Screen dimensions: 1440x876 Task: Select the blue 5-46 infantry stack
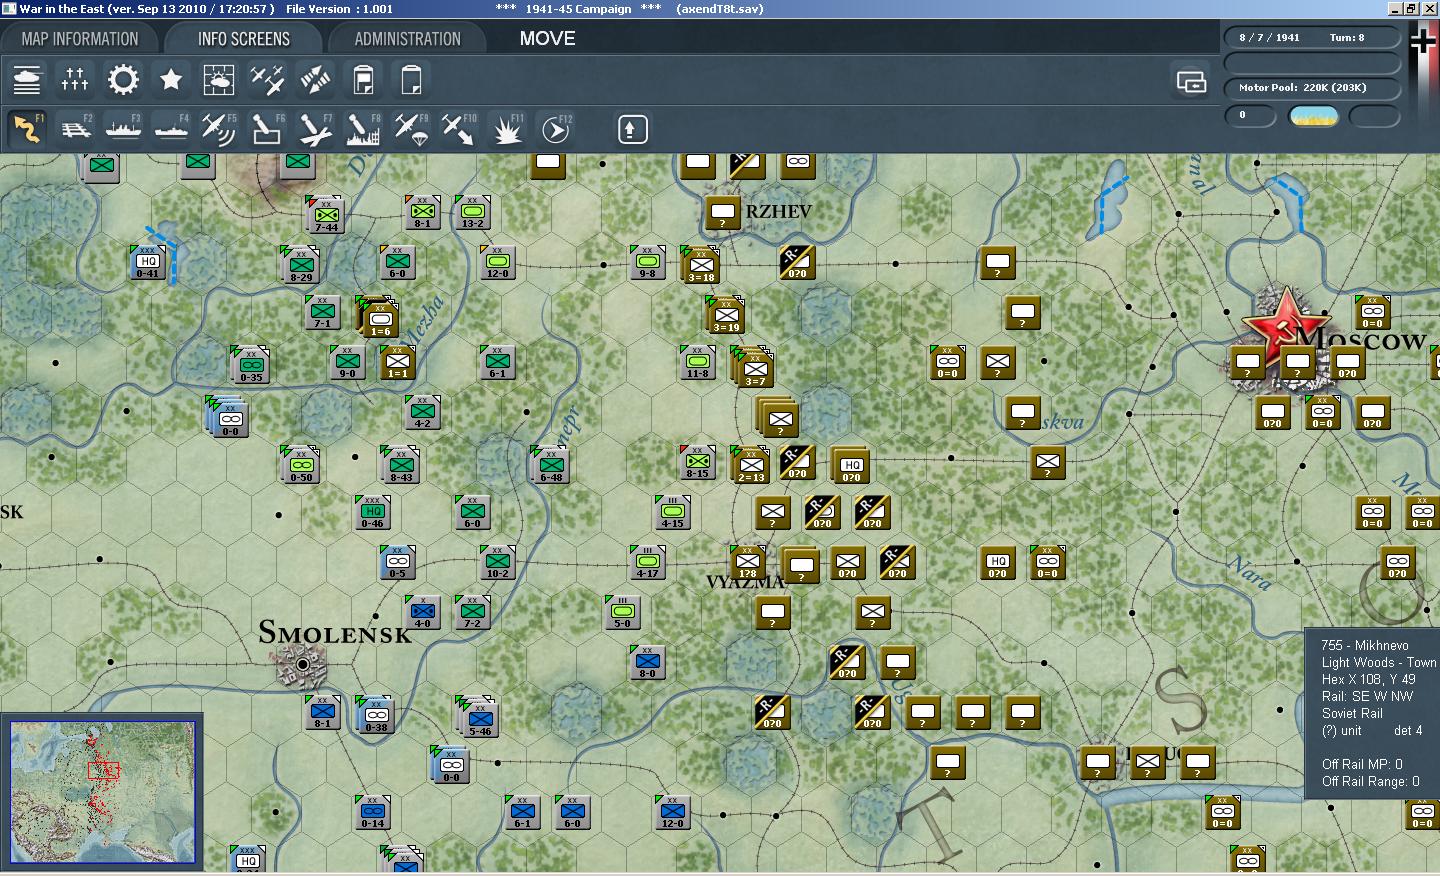(x=479, y=716)
